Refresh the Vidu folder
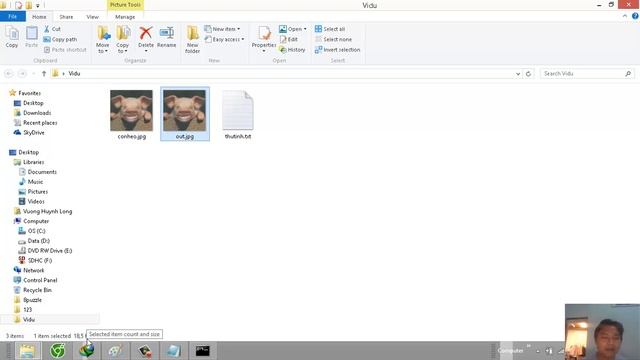 coord(528,74)
